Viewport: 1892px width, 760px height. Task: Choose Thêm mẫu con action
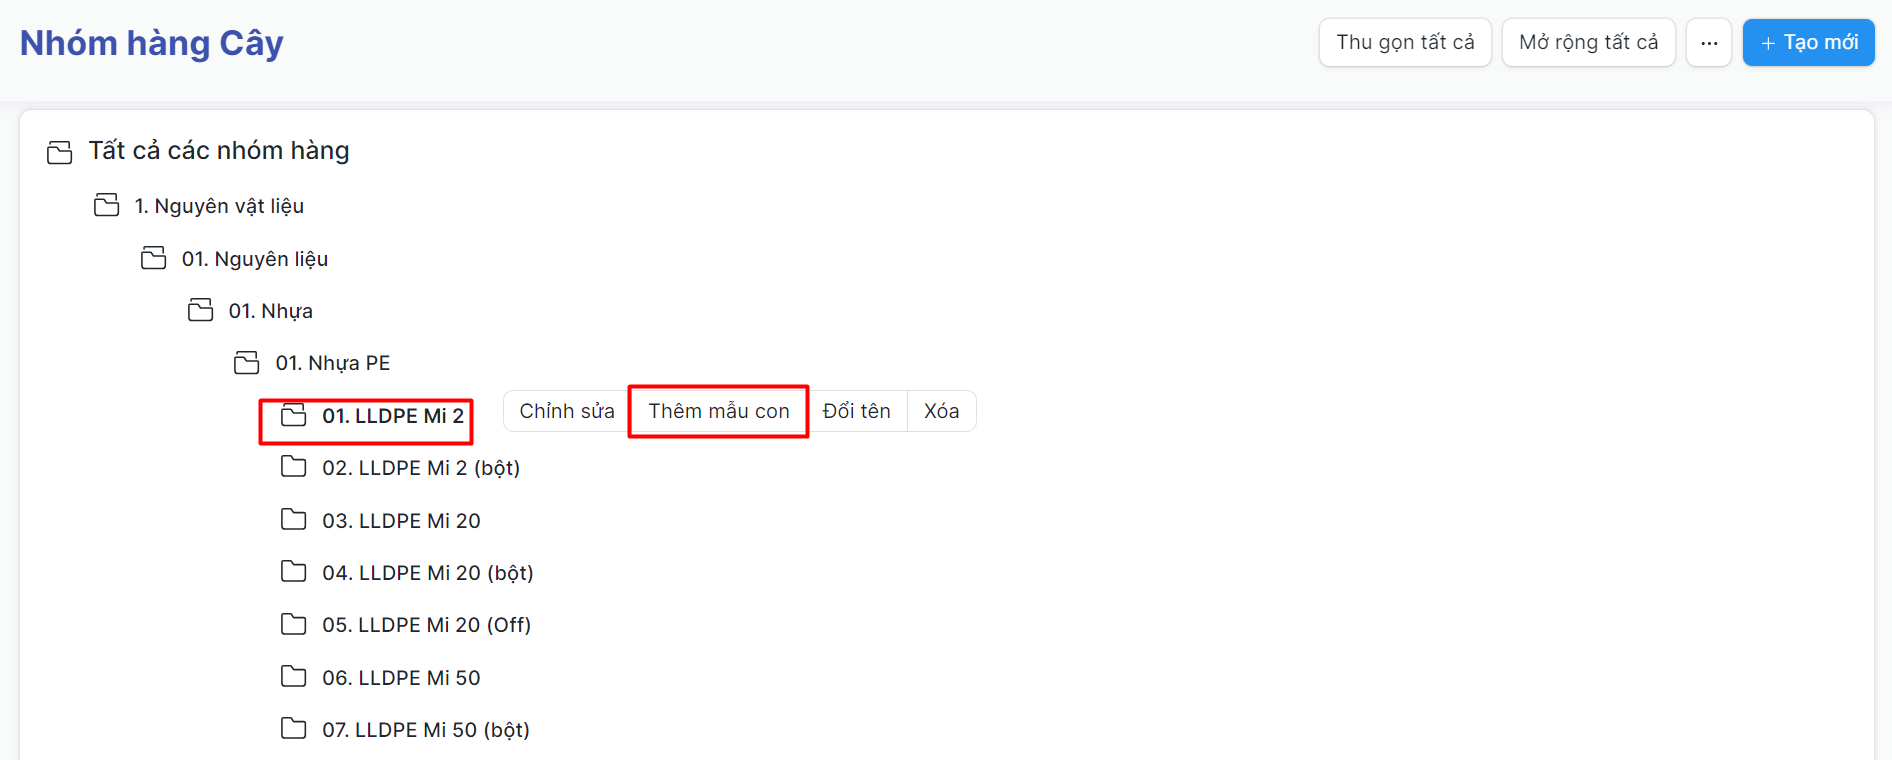pos(718,411)
